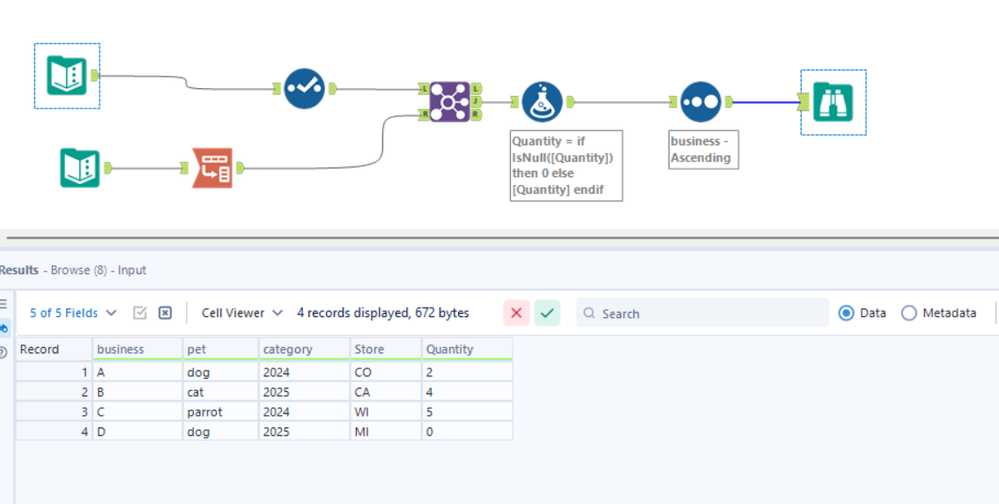Select the Data radio button
The image size is (999, 504).
coord(846,313)
